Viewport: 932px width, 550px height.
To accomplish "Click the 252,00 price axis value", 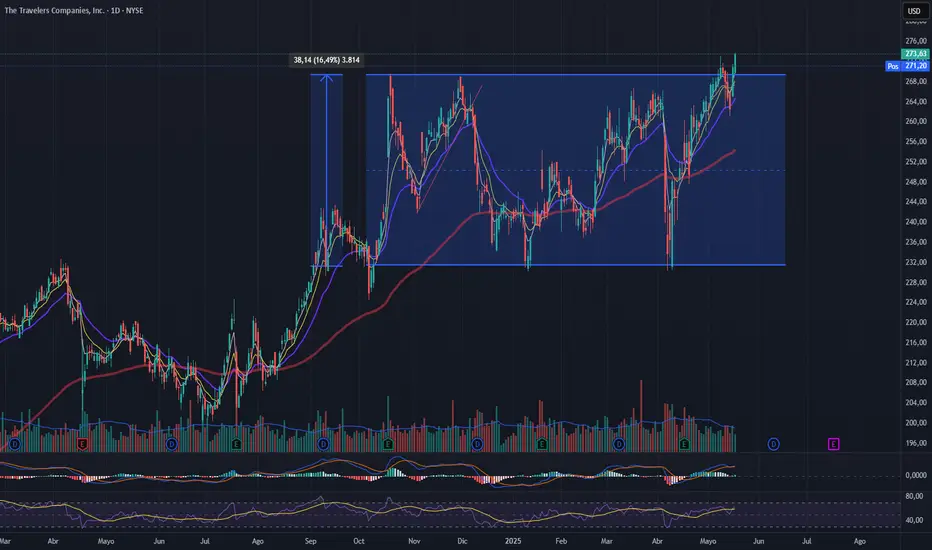I will click(x=915, y=162).
